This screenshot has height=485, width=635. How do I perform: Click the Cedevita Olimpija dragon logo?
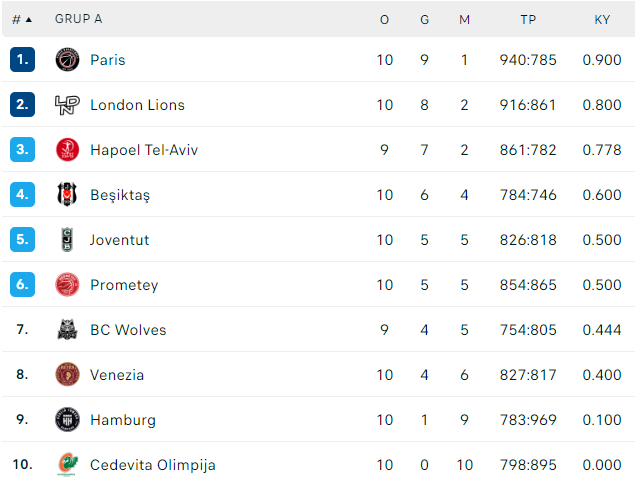pyautogui.click(x=67, y=464)
